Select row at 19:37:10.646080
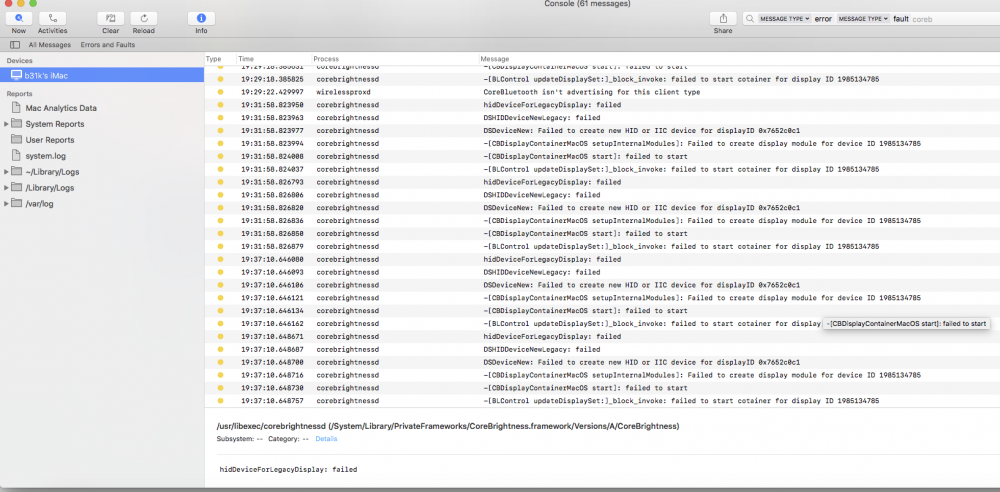1000x492 pixels. coord(602,259)
